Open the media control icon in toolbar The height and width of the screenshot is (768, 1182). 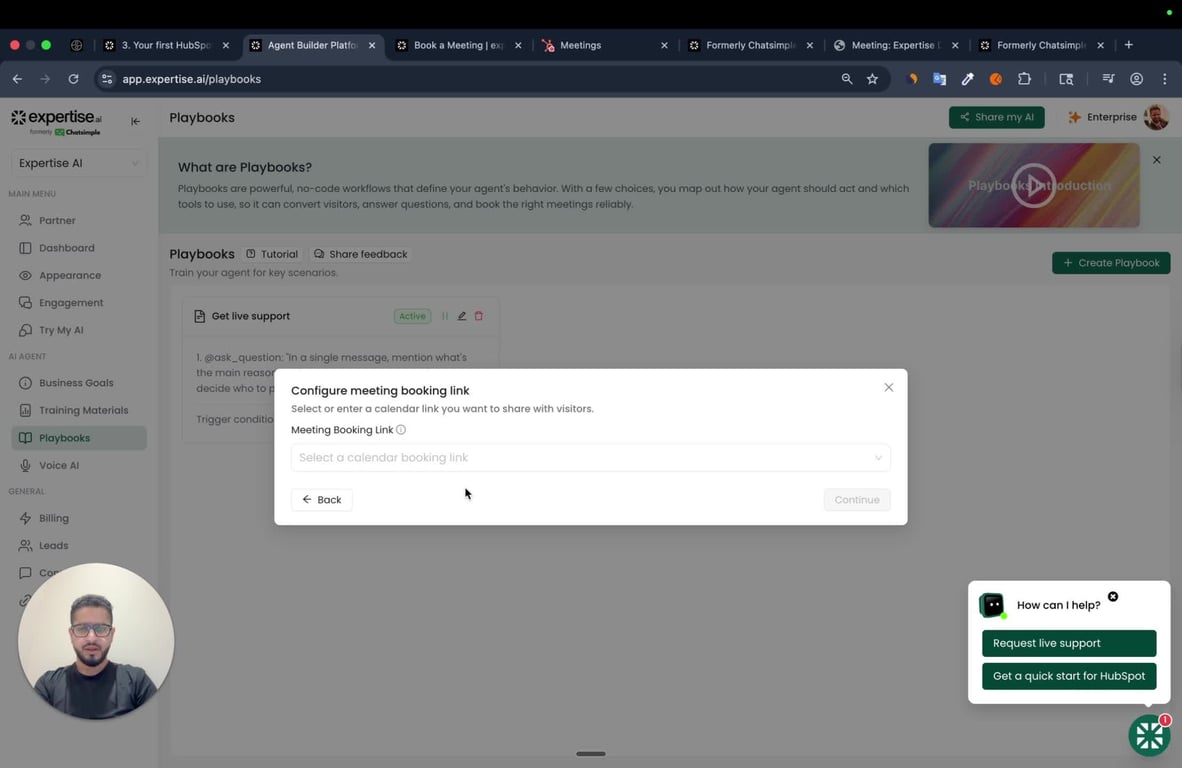1108,79
